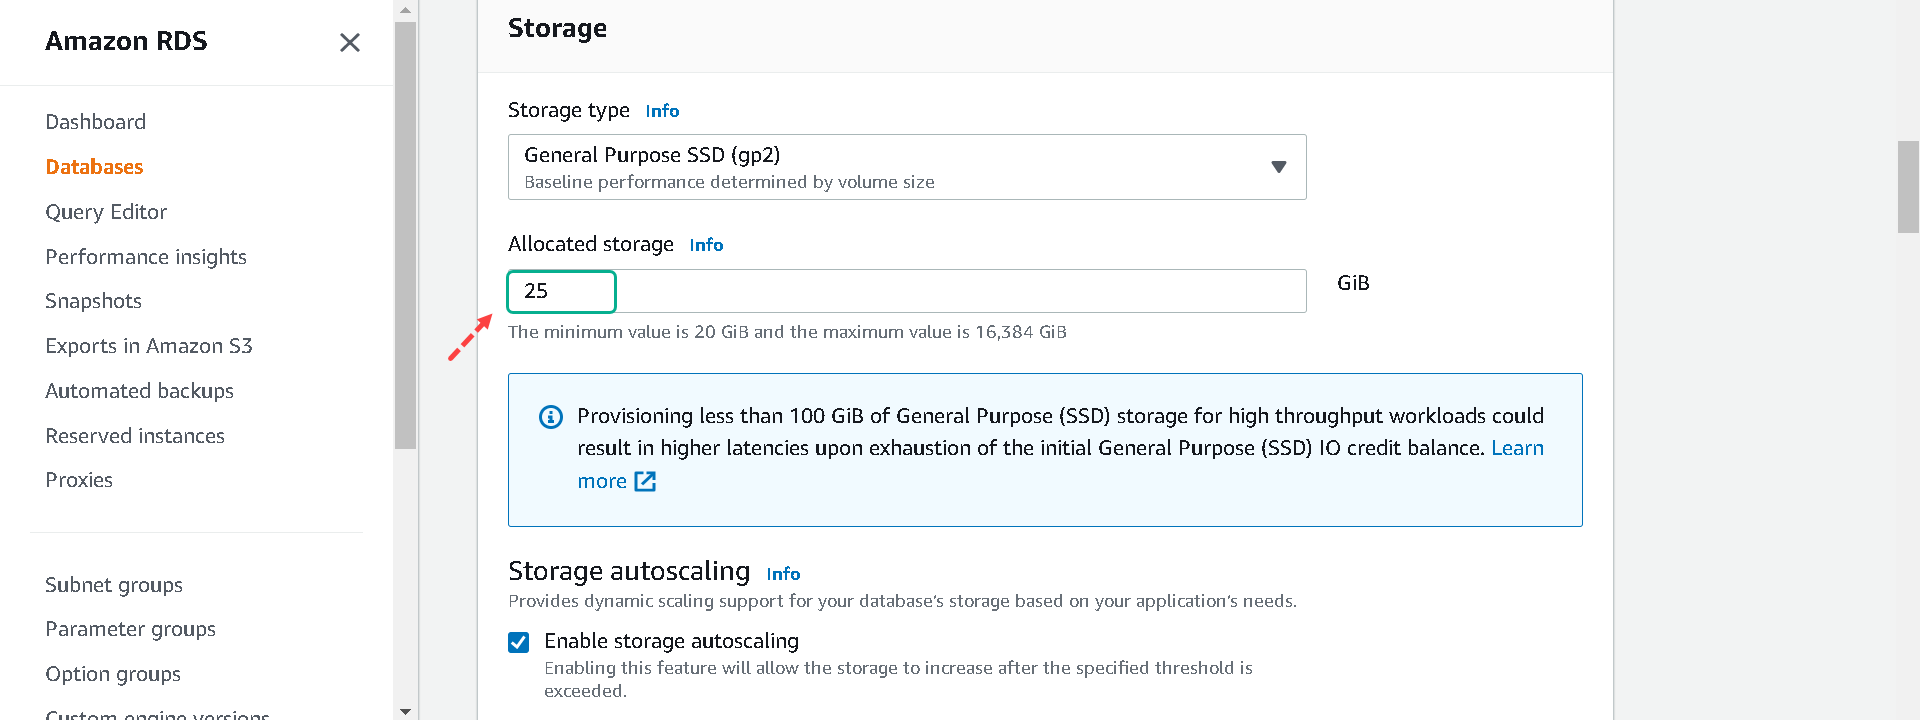Go to Databases in the sidebar
This screenshot has width=1920, height=720.
pos(94,167)
